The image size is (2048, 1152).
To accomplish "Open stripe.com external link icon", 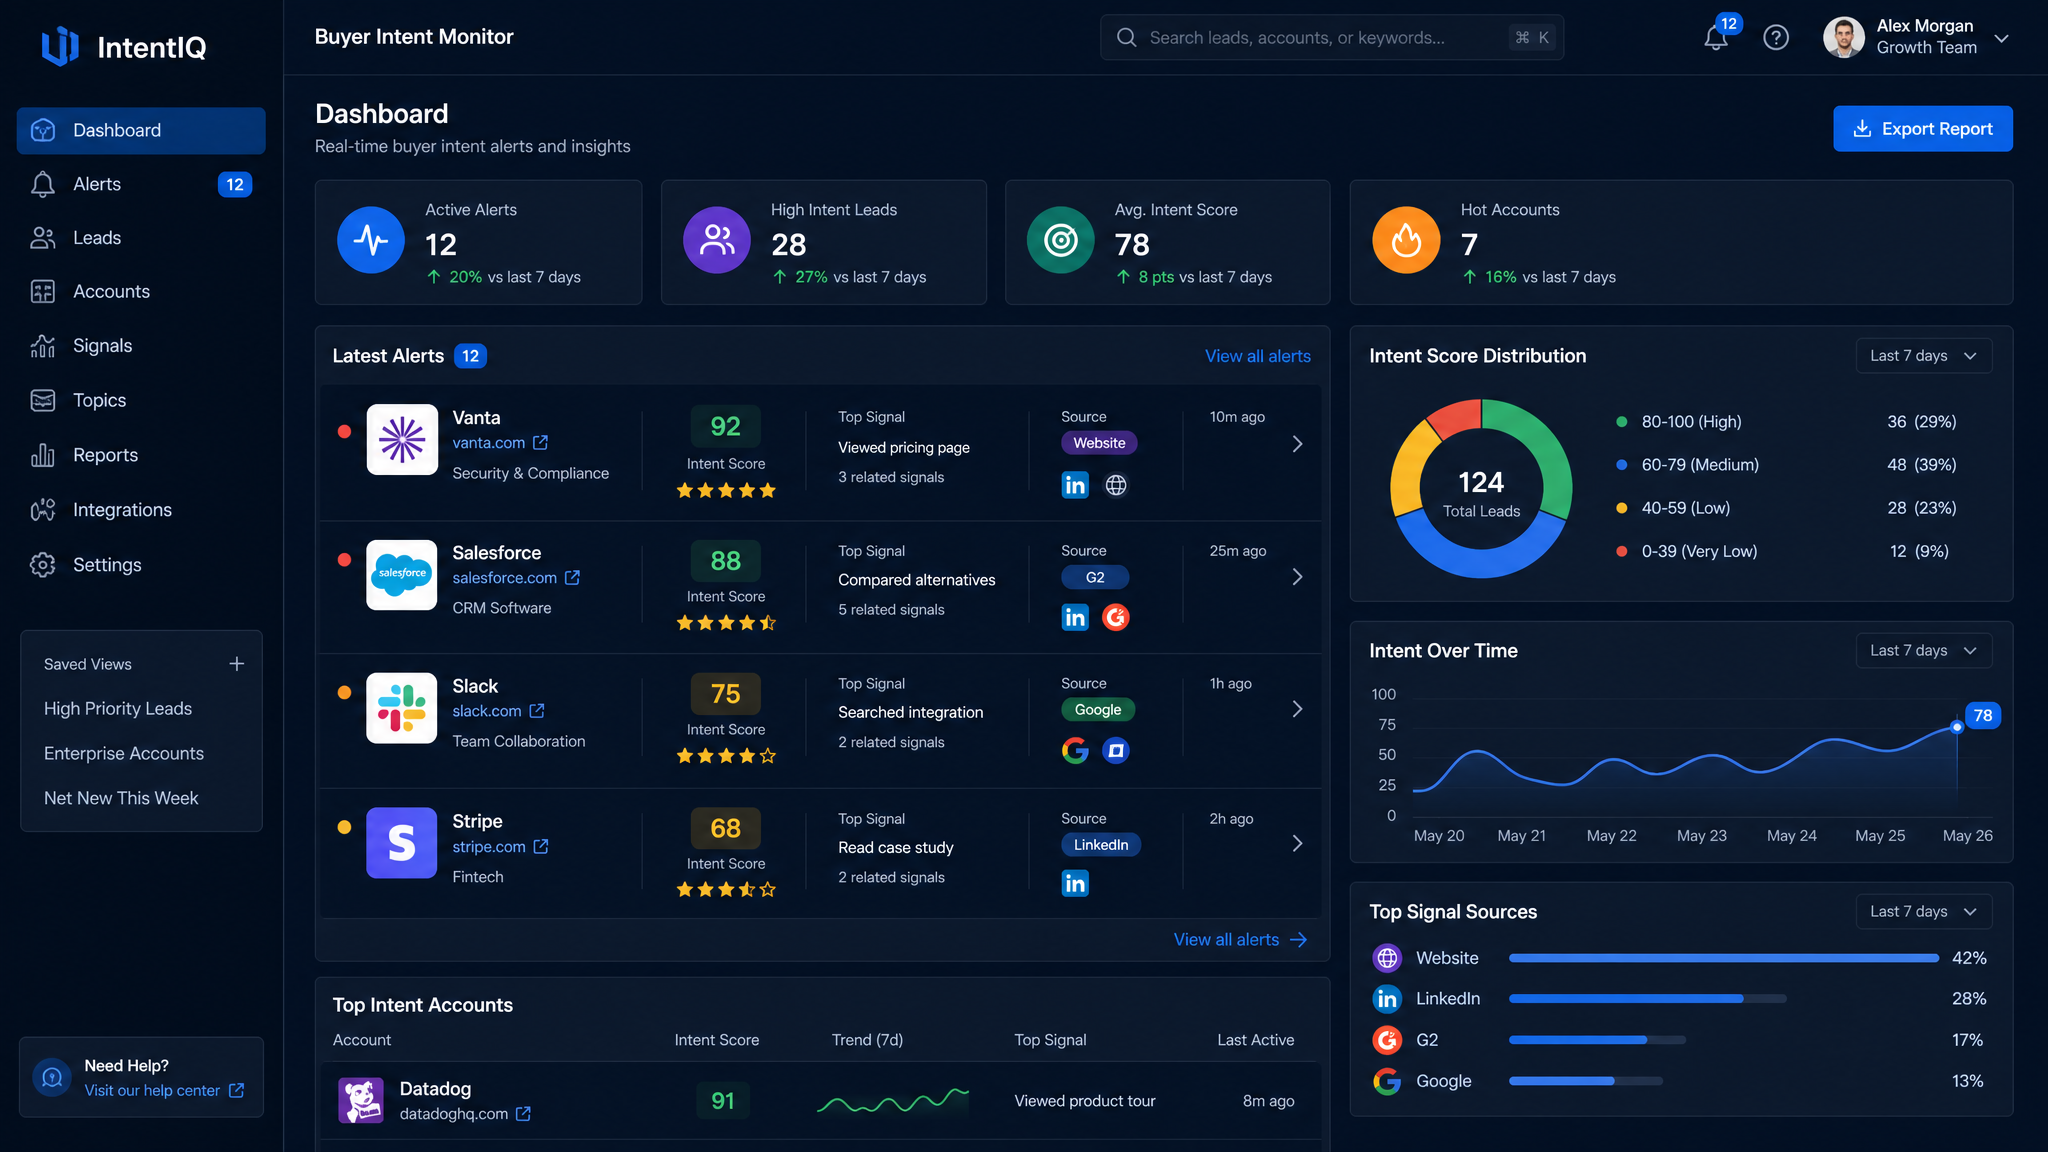I will pyautogui.click(x=541, y=847).
